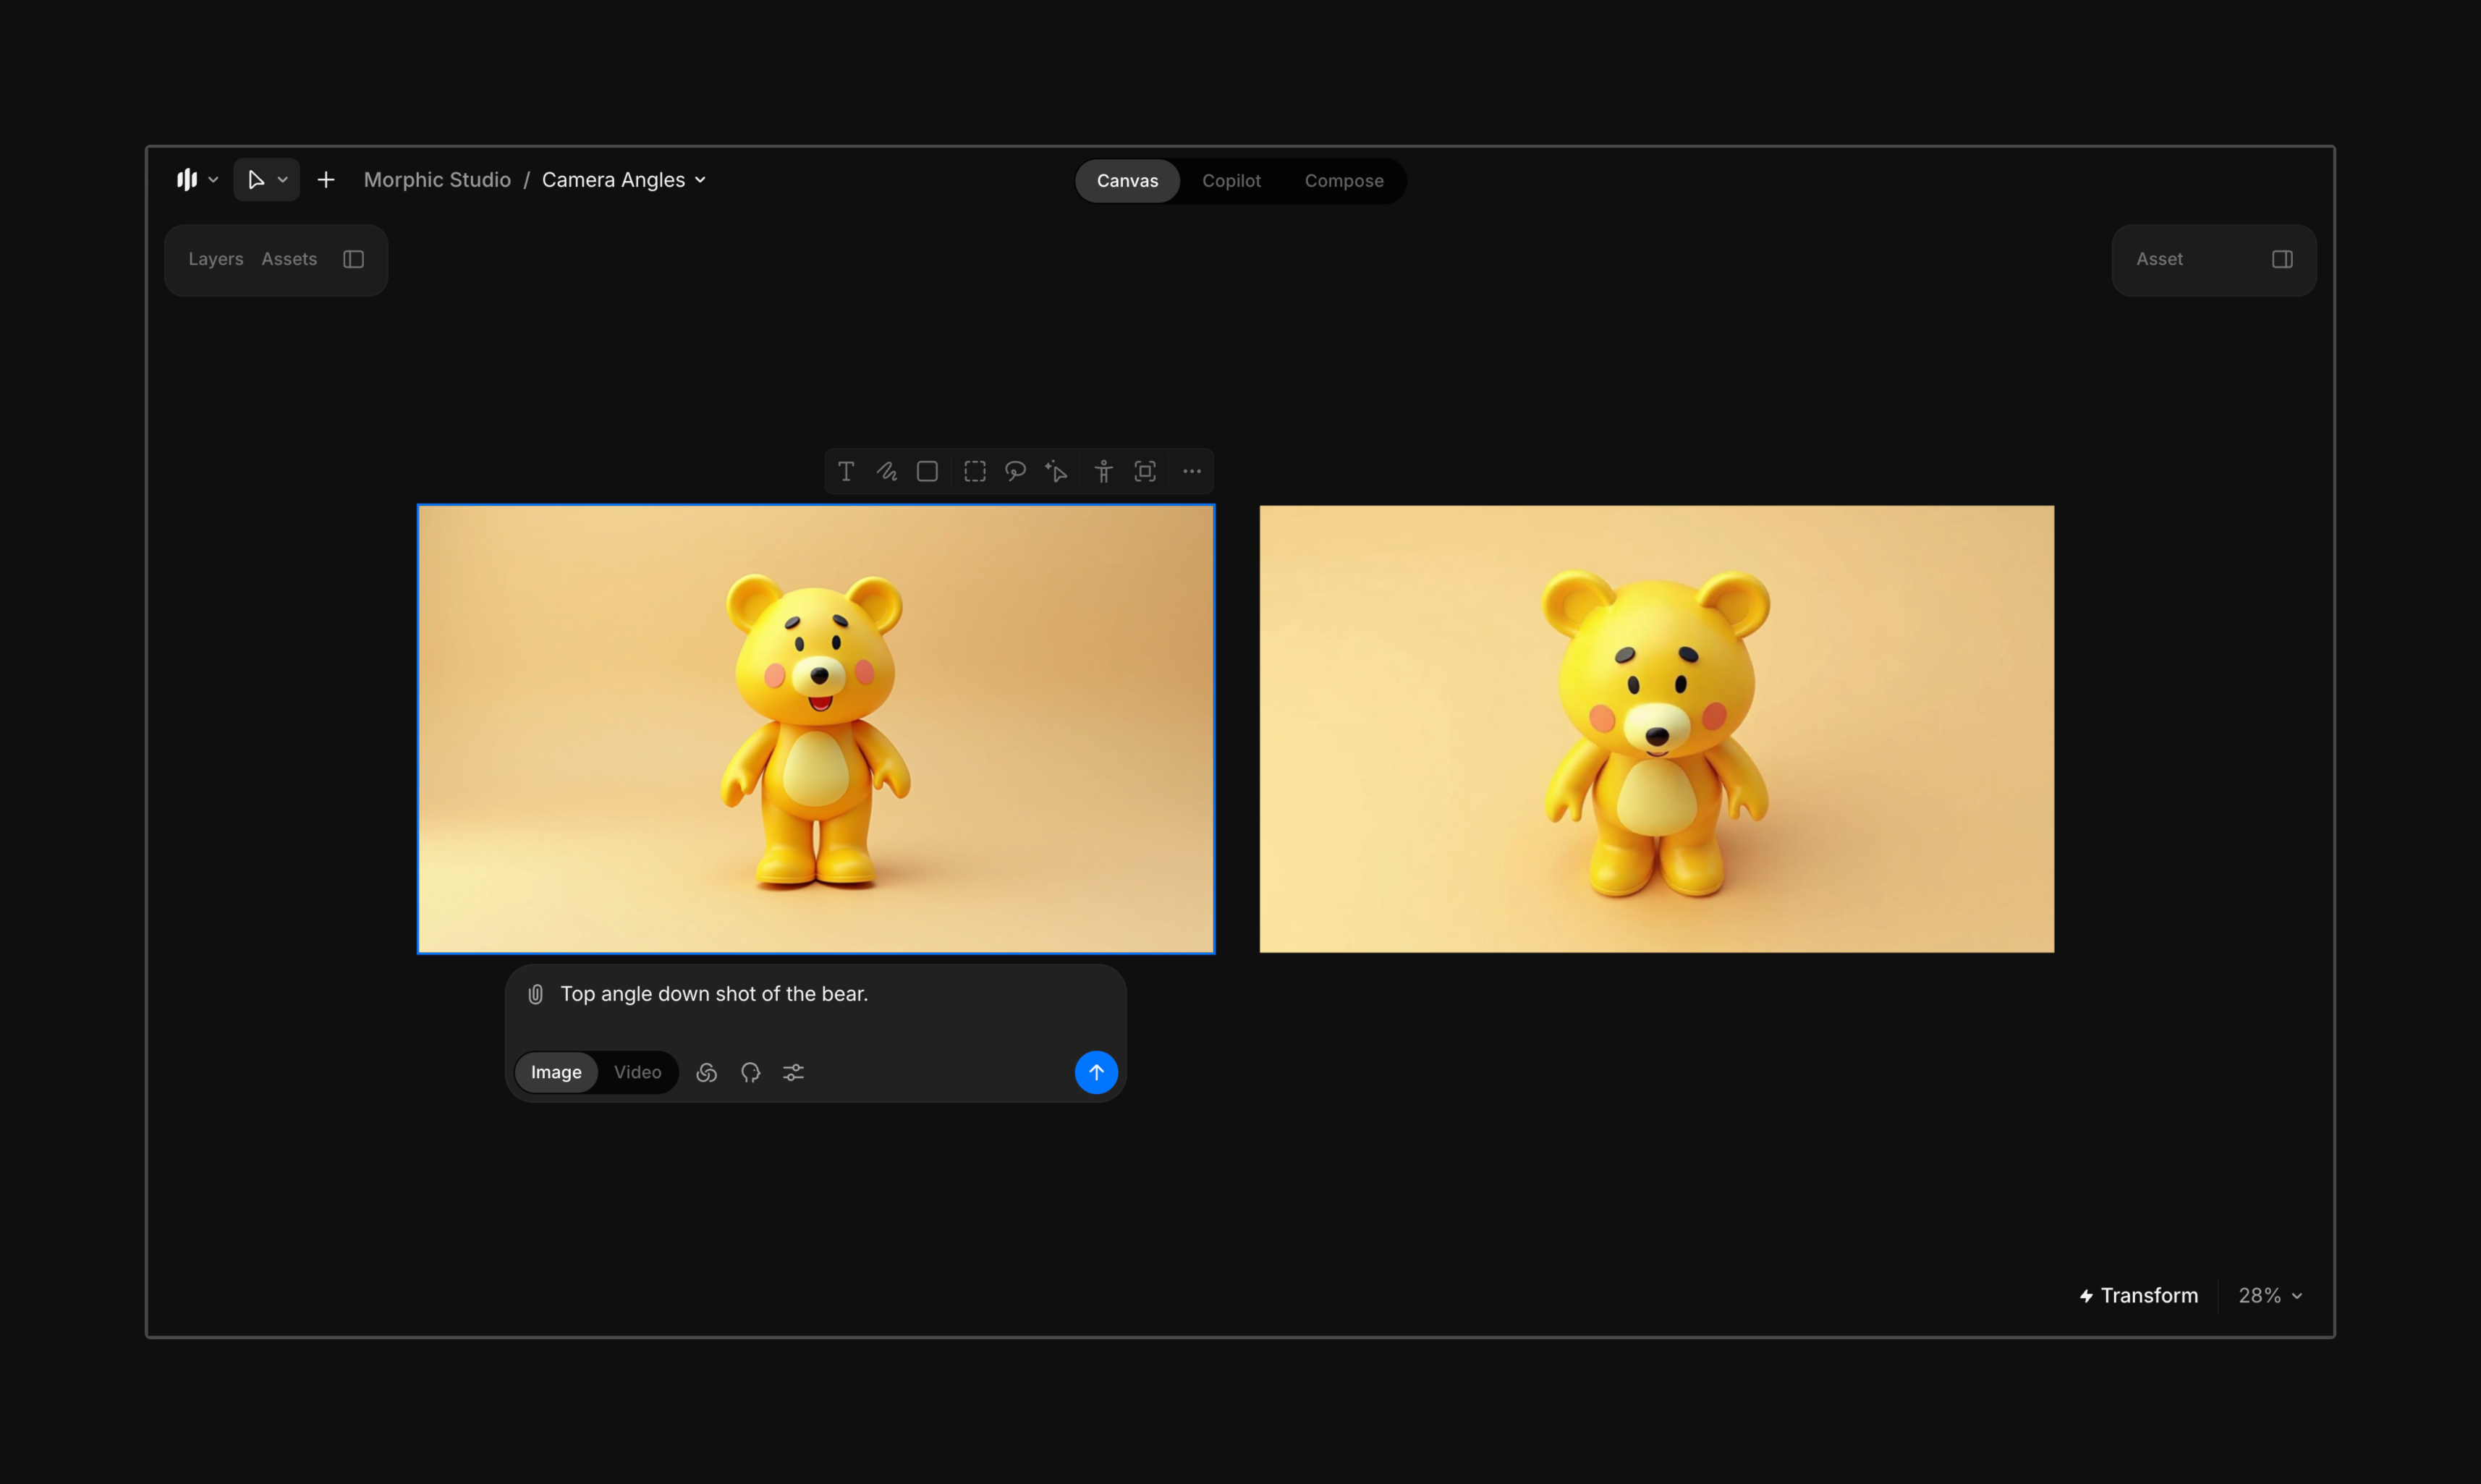The width and height of the screenshot is (2481, 1484).
Task: Choose the rounded rectangle shape tool
Action: tap(927, 472)
